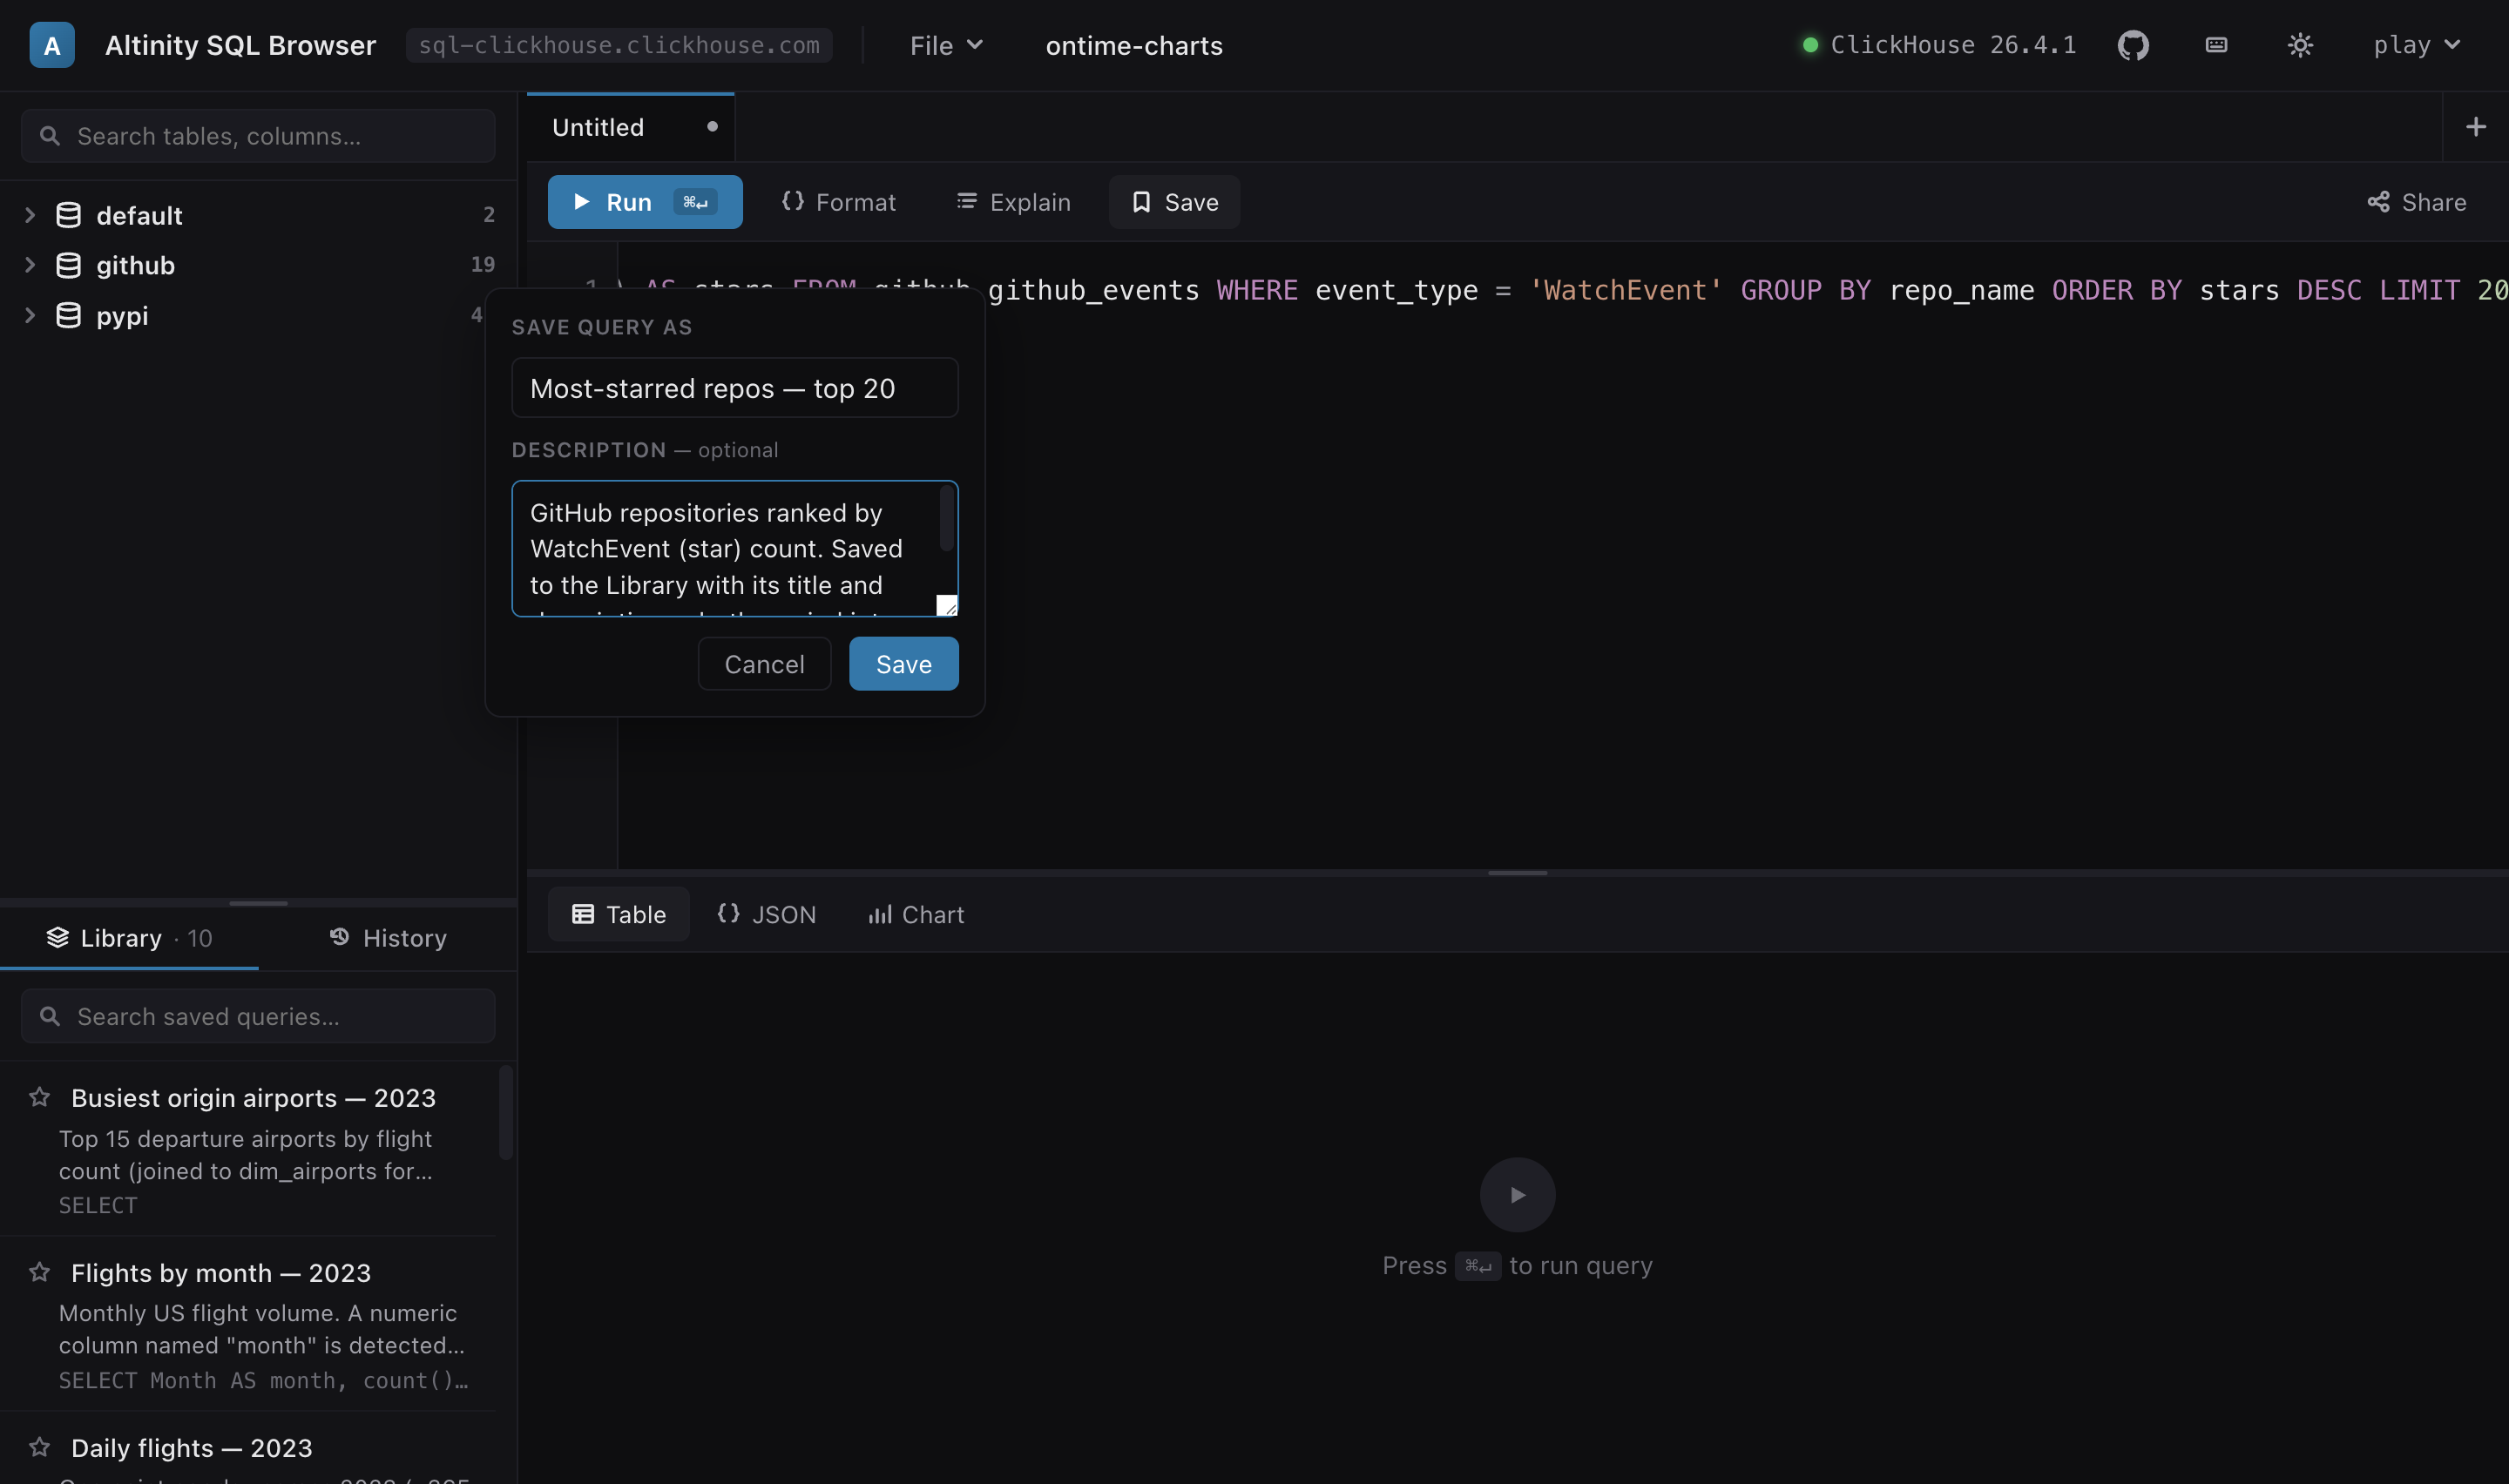Switch results view to JSON
The height and width of the screenshot is (1484, 2509).
[x=767, y=914]
